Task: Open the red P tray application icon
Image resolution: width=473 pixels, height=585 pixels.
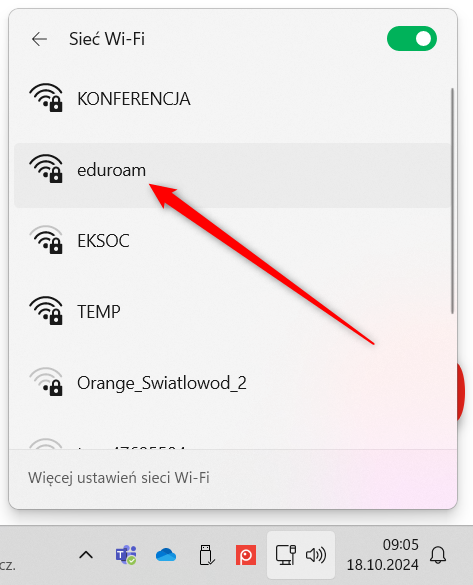Action: 246,555
